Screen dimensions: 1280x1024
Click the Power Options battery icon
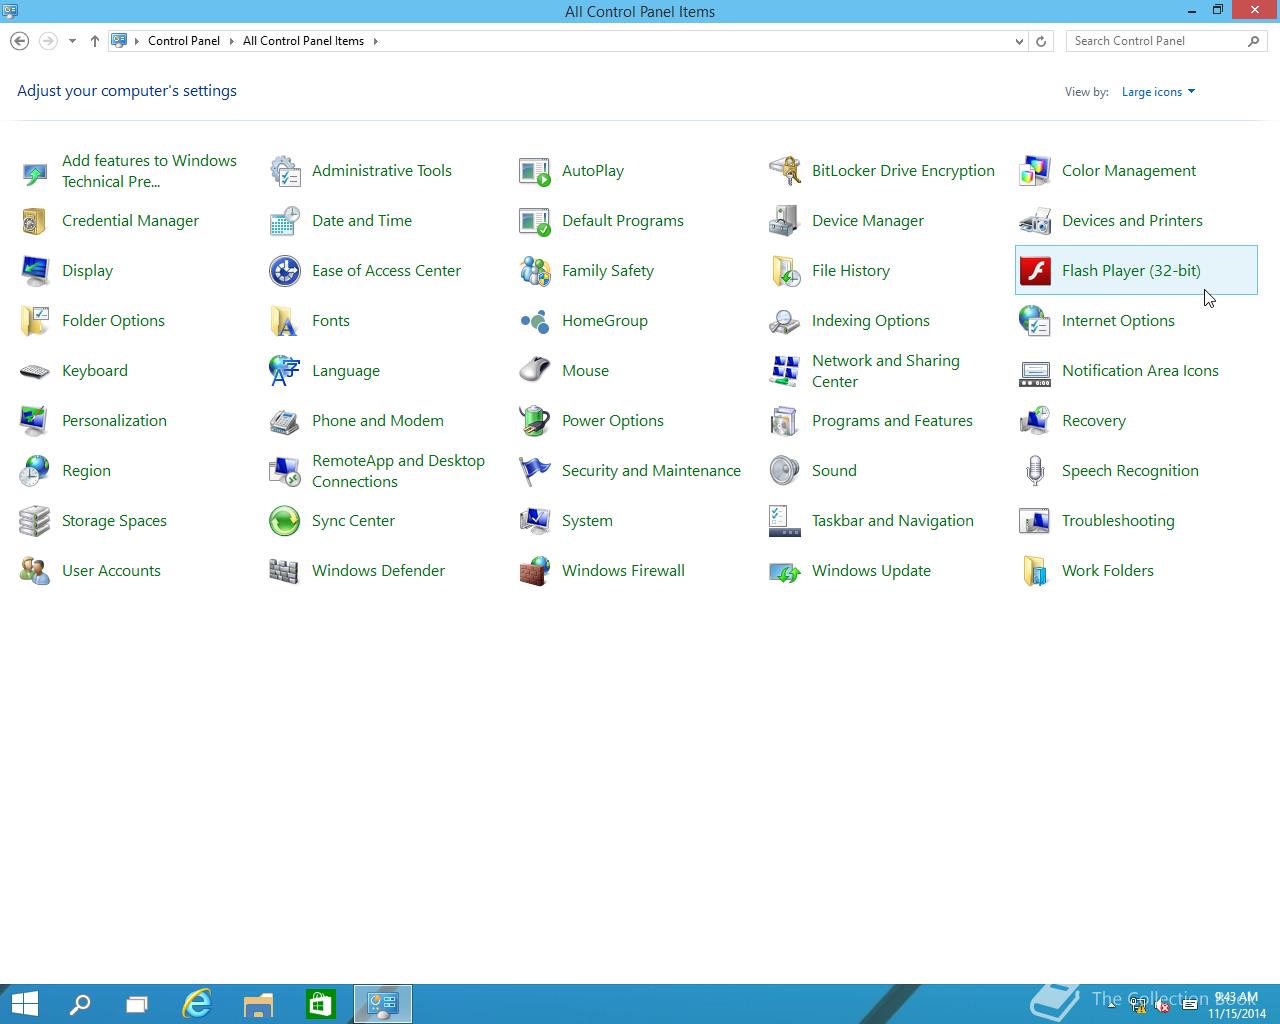click(x=535, y=421)
